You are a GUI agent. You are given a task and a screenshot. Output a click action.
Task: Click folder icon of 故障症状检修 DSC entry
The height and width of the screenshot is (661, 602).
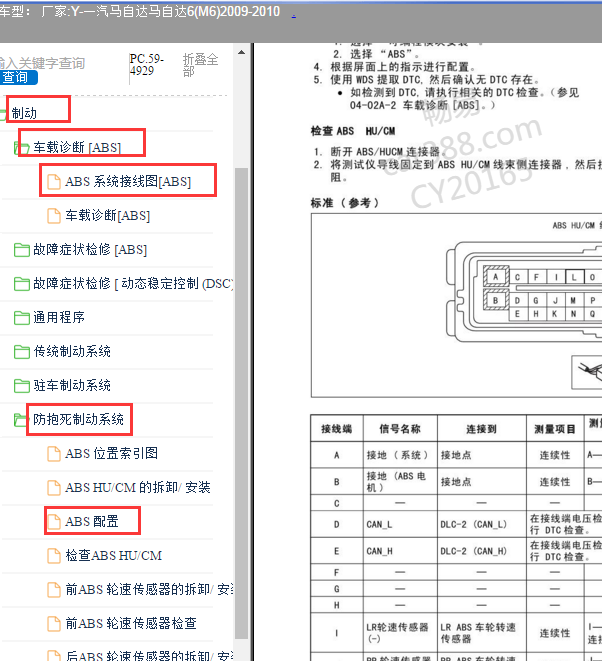click(x=22, y=284)
